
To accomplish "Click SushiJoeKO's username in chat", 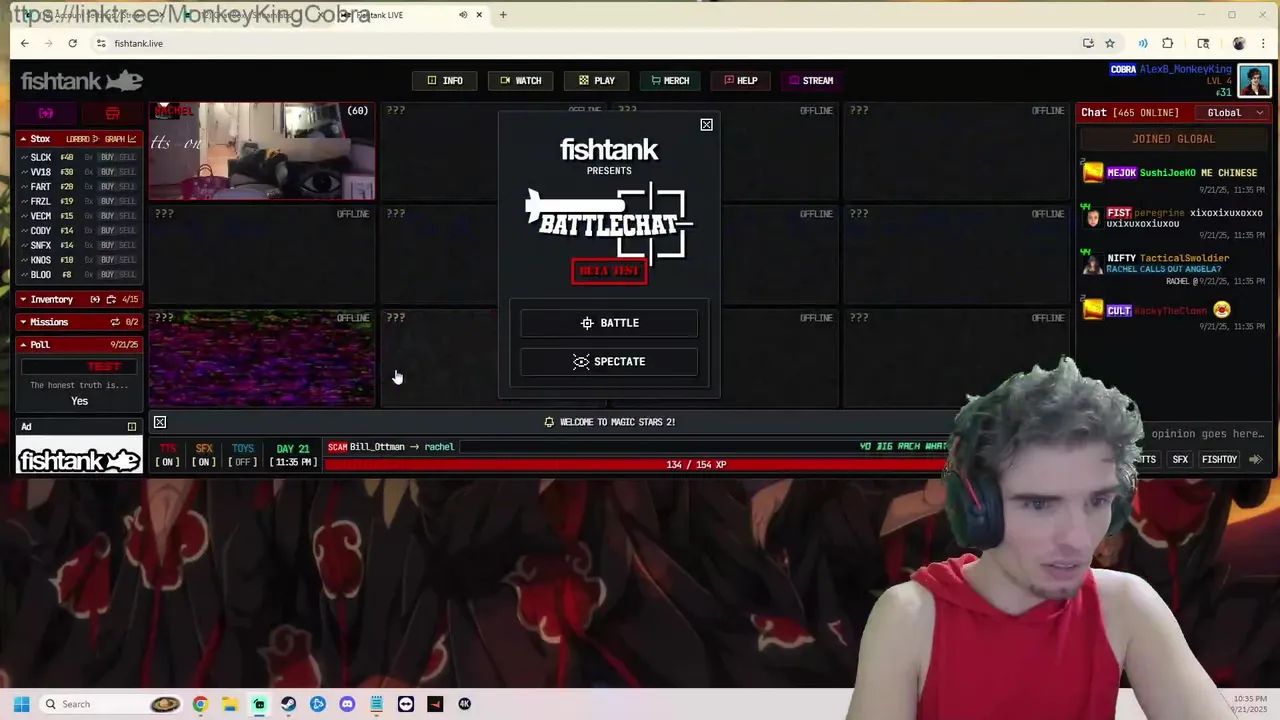I will [1167, 173].
